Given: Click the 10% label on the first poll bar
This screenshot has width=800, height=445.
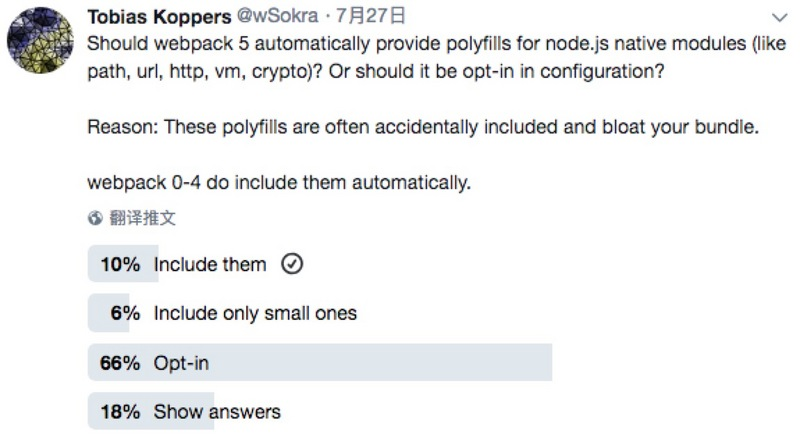Looking at the screenshot, I should [x=120, y=264].
